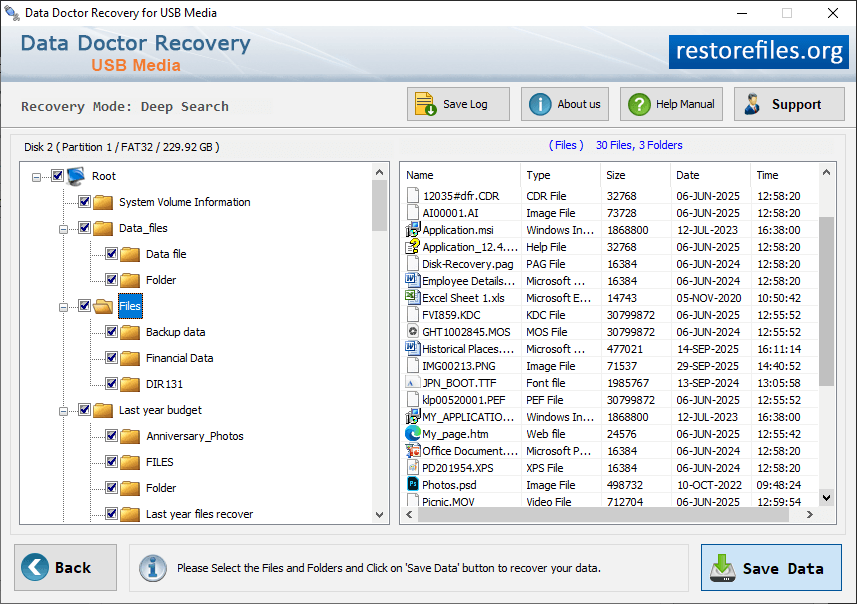Viewport: 857px width, 604px height.
Task: Collapse the Last year budget node
Action: [x=63, y=411]
